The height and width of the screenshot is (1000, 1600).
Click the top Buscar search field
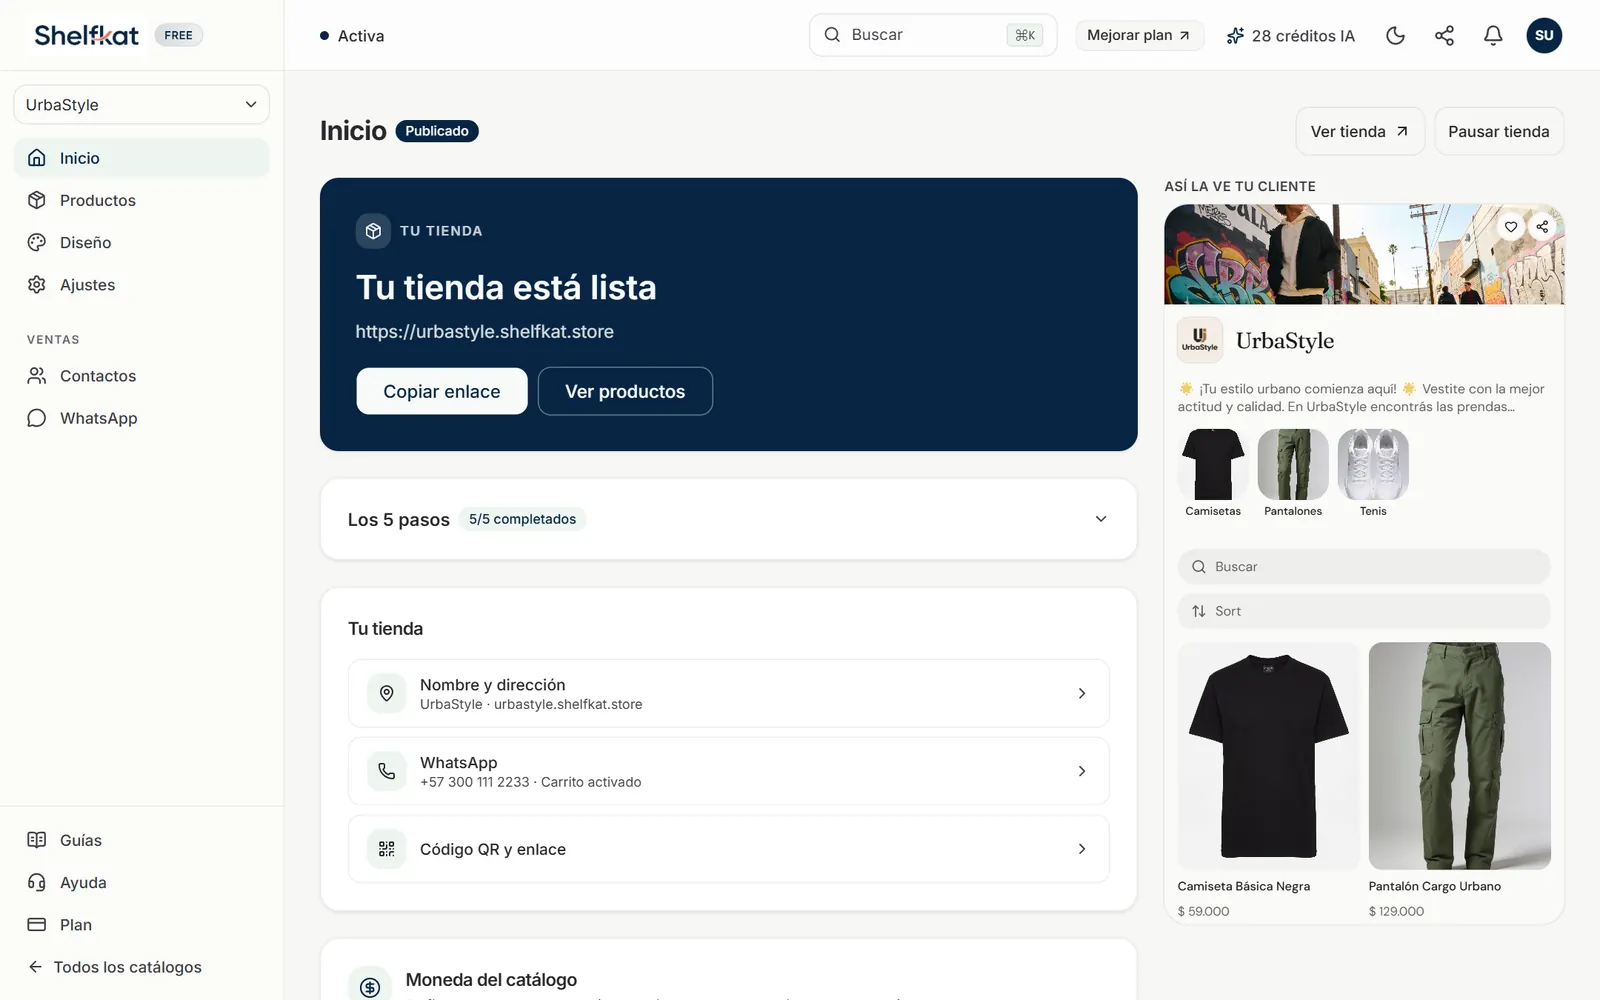coord(933,35)
